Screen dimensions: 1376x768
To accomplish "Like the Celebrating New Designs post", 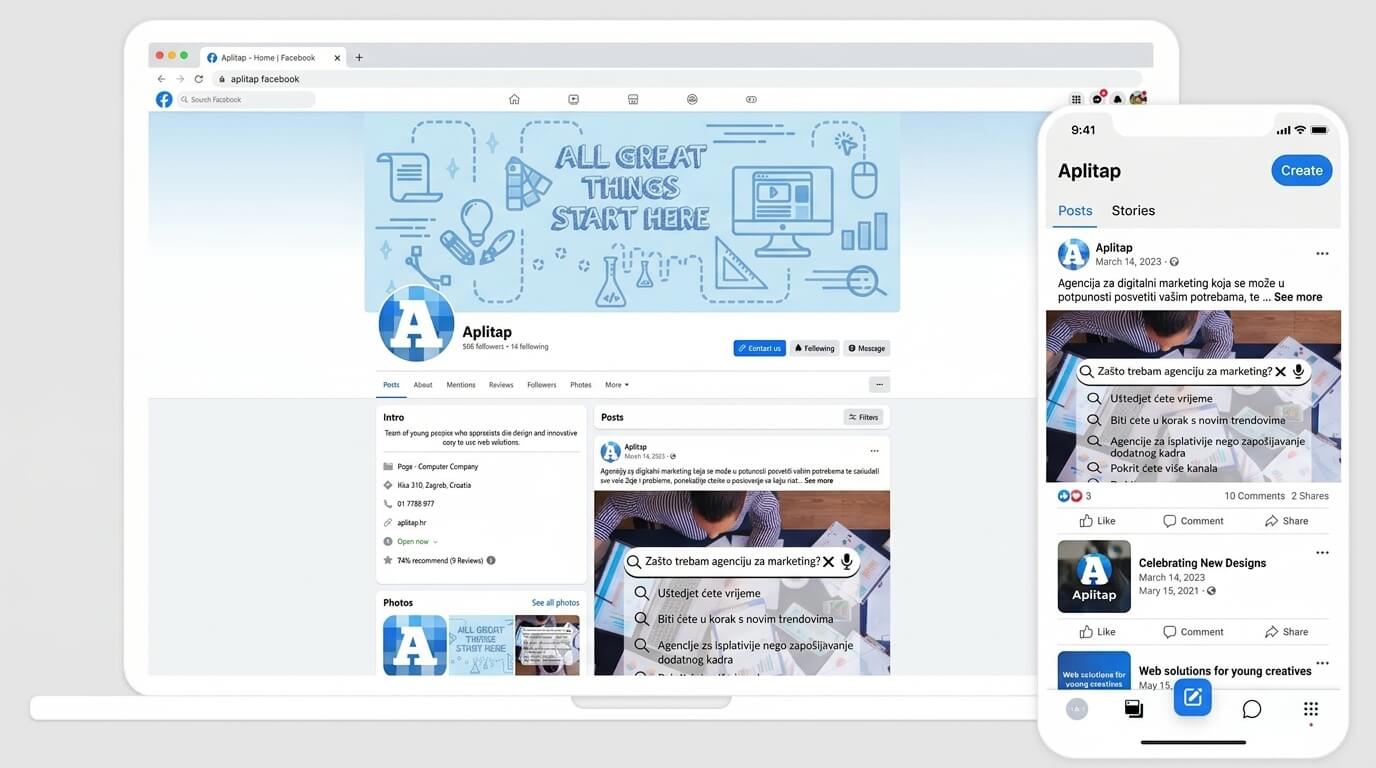I will (x=1097, y=632).
